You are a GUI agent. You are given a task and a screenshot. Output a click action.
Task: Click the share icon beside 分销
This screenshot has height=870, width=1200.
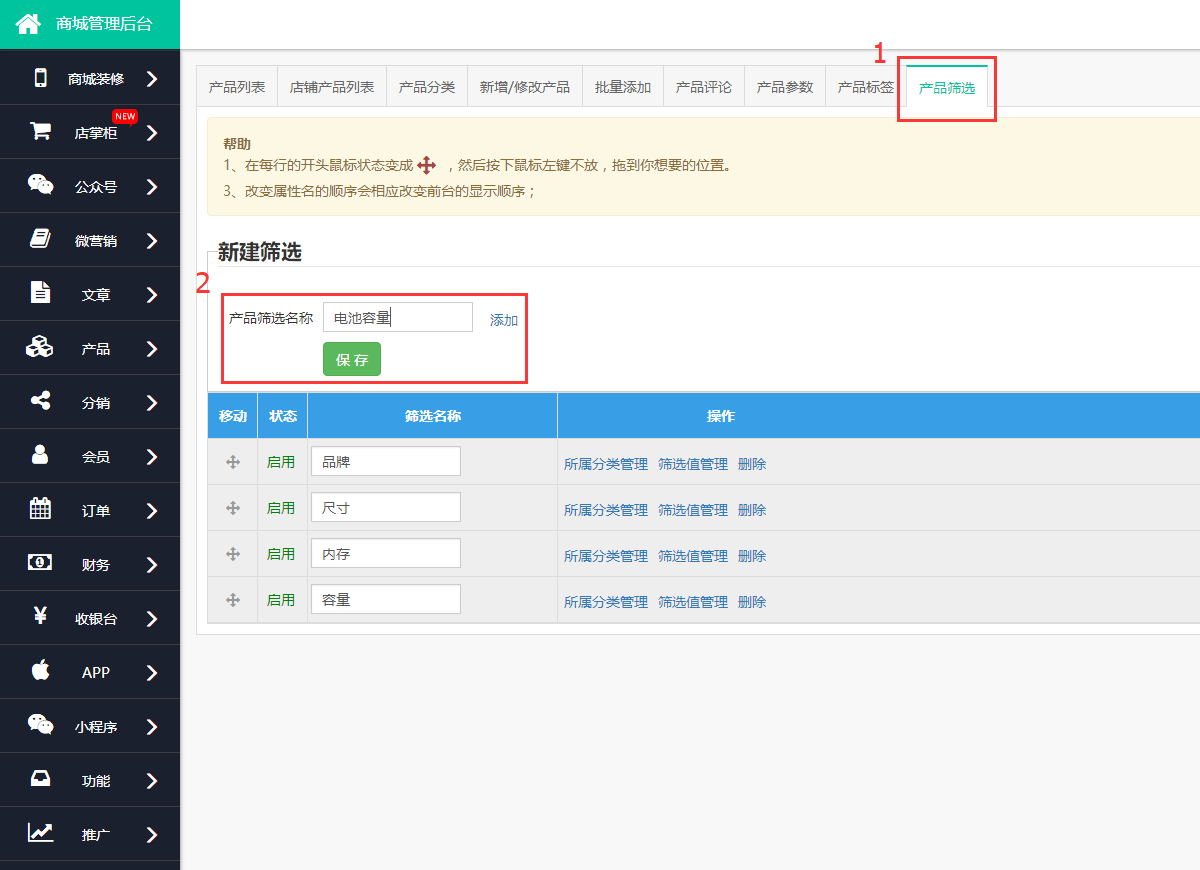[x=40, y=401]
